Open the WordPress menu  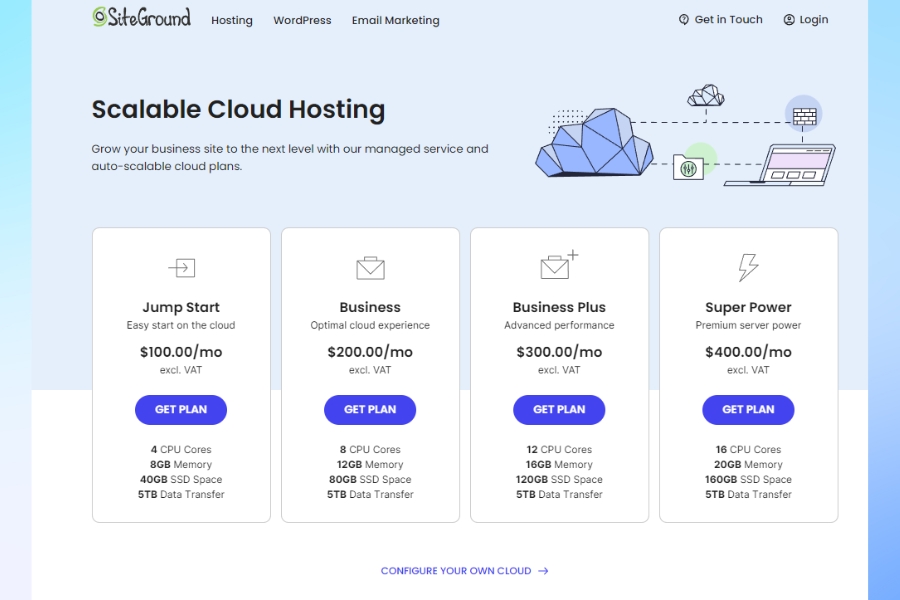coord(302,20)
